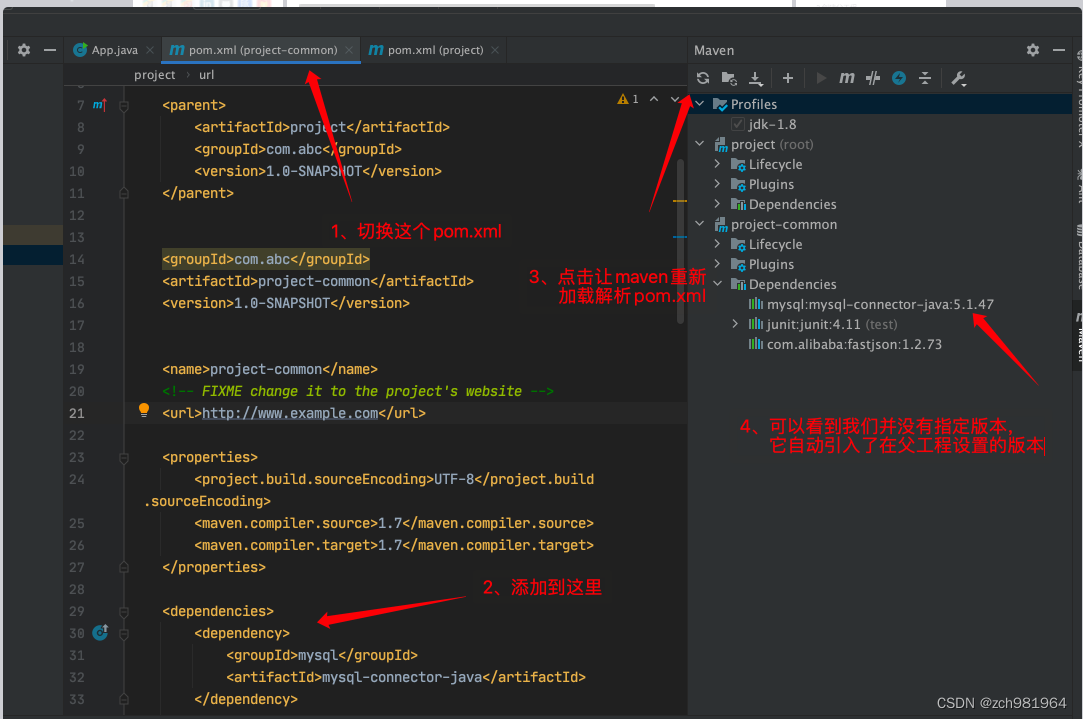Add a Maven project with plus icon
The height and width of the screenshot is (719, 1083).
pos(787,78)
